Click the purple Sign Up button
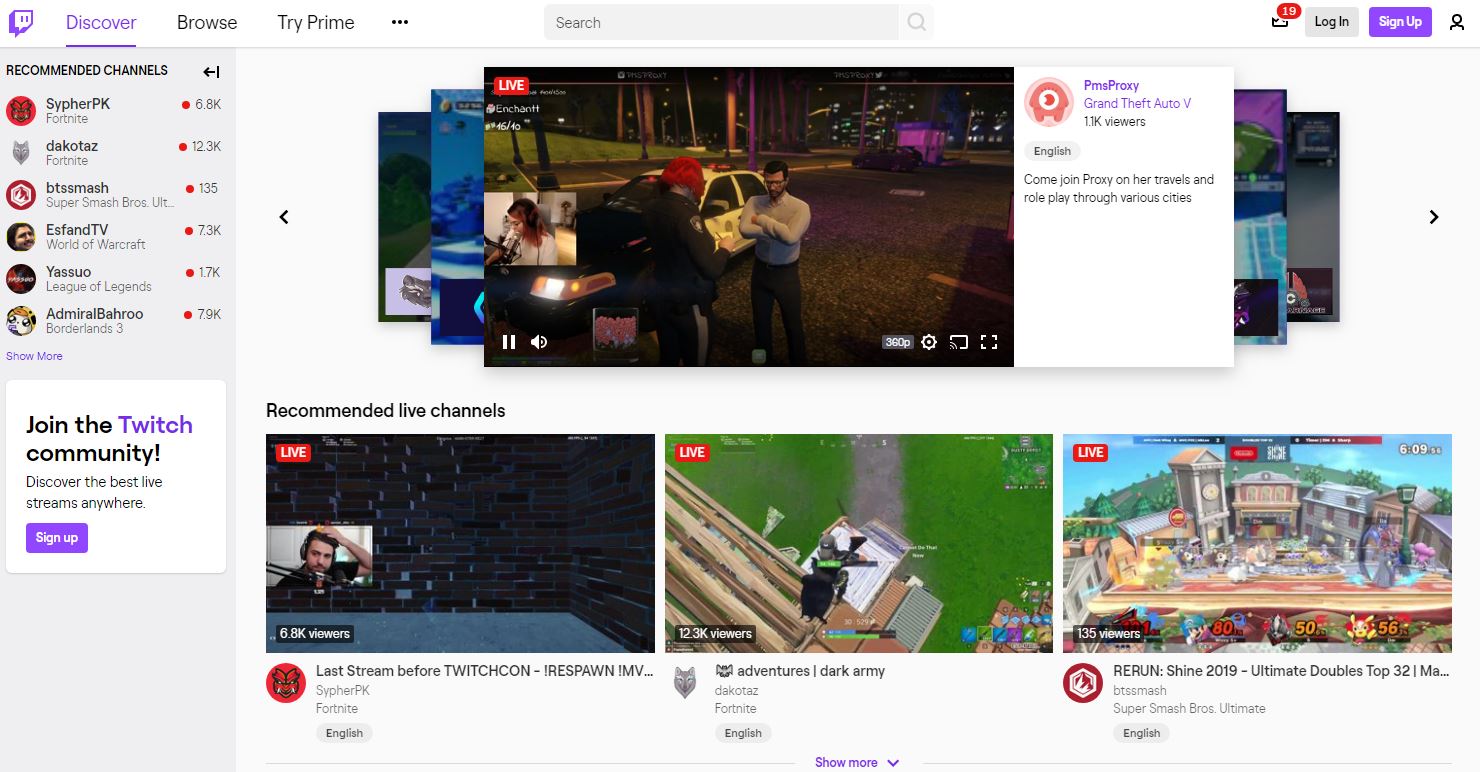Viewport: 1480px width, 772px height. point(1399,21)
